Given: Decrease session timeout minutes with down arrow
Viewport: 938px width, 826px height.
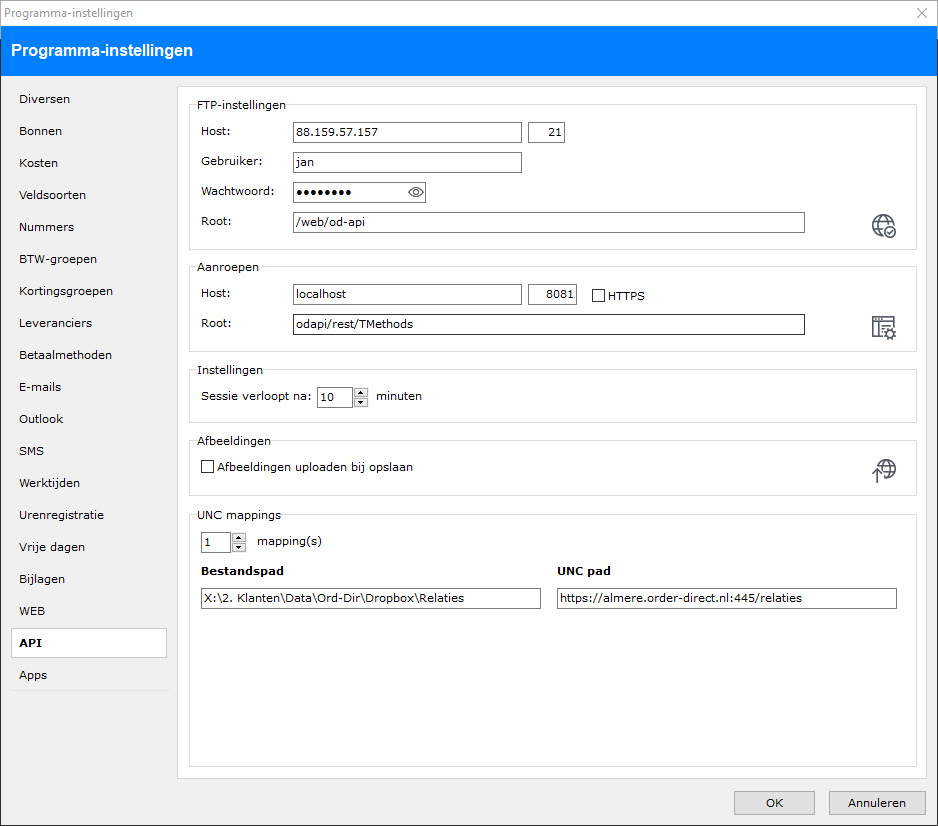Looking at the screenshot, I should pos(361,402).
